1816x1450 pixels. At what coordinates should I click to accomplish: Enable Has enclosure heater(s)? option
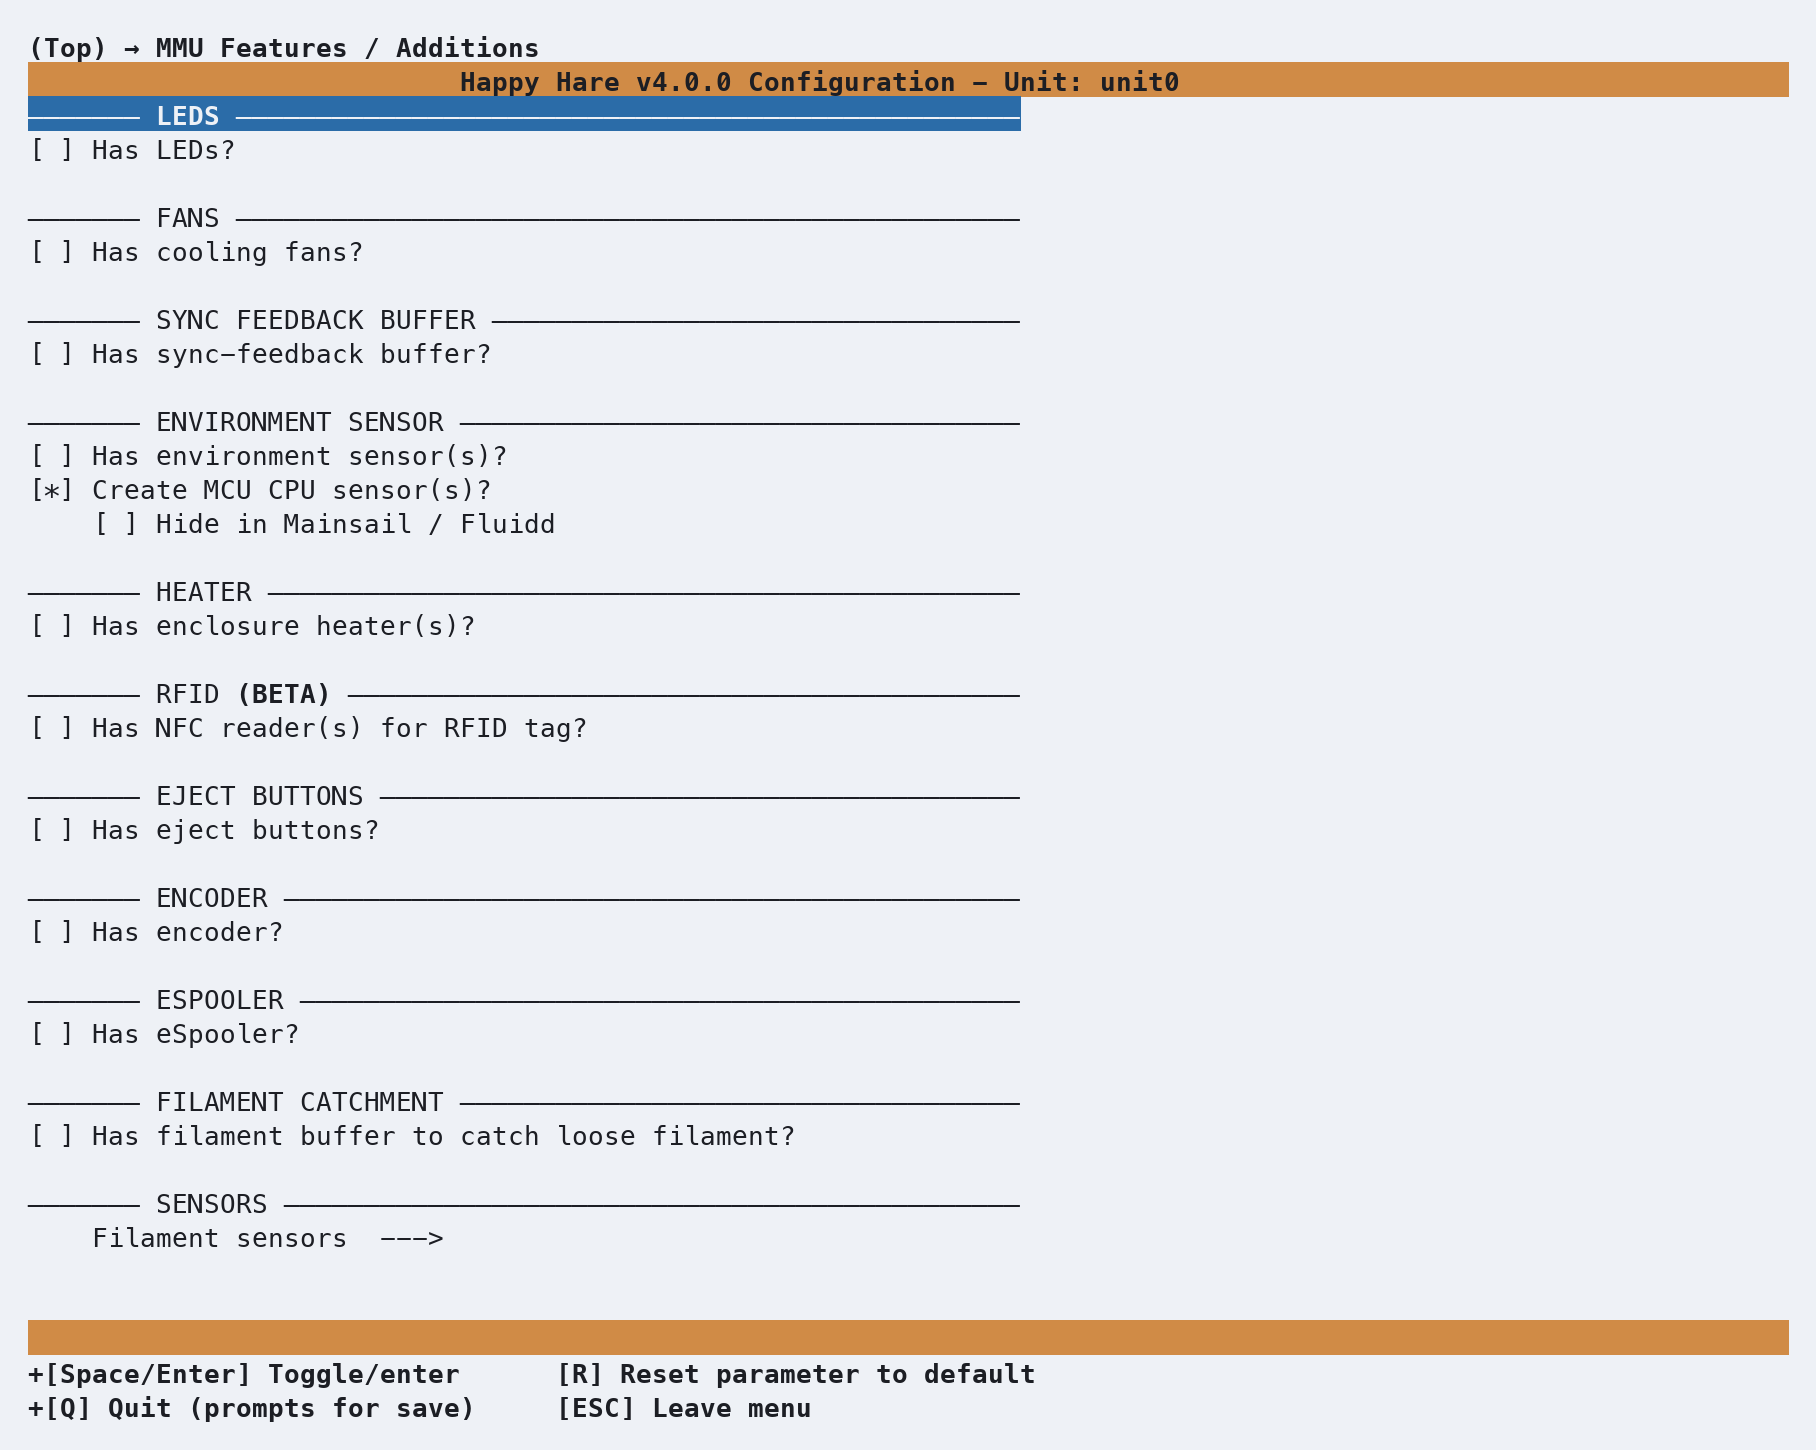52,627
